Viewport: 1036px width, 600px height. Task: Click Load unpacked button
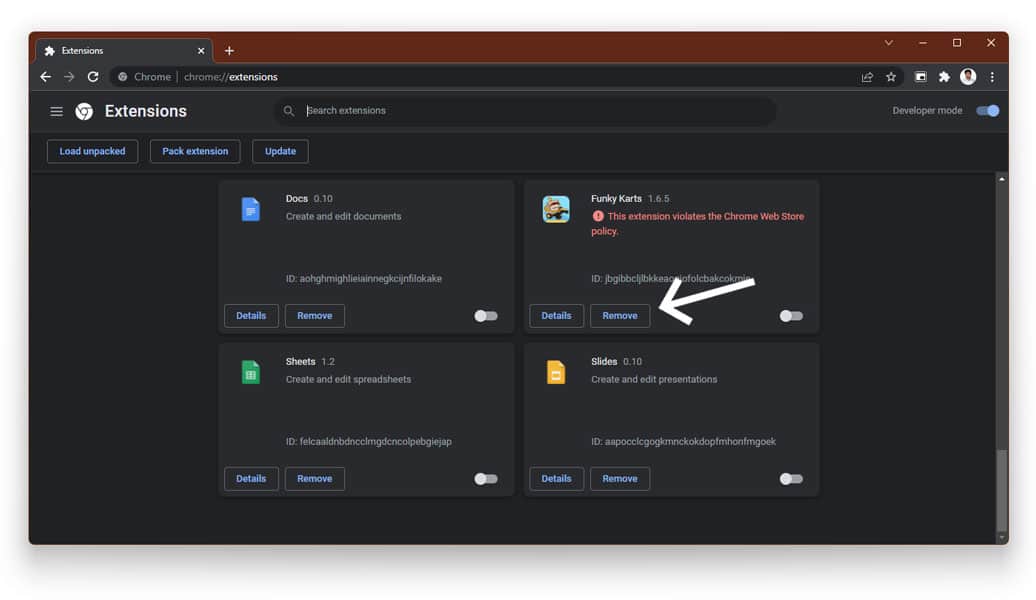tap(92, 151)
